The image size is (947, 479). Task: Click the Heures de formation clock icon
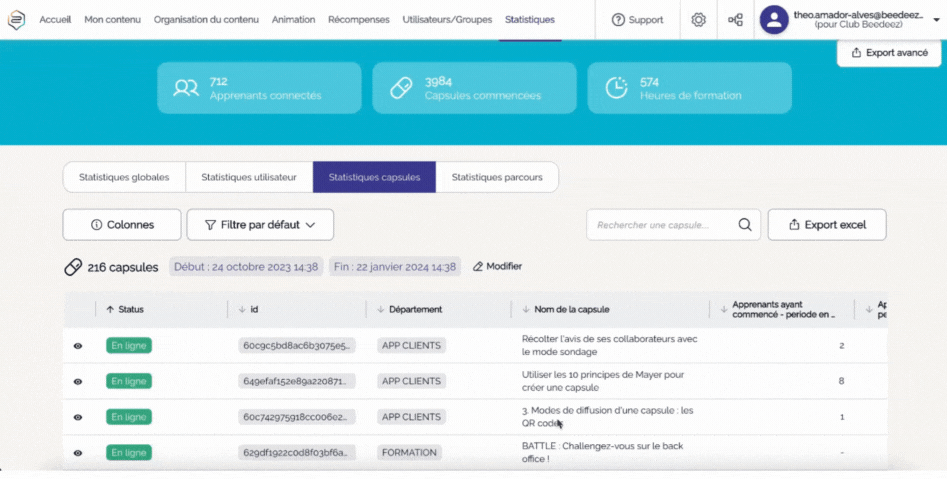(616, 88)
